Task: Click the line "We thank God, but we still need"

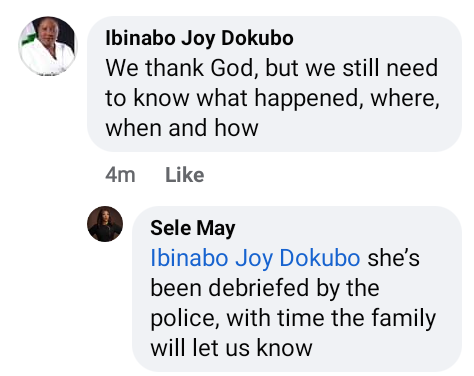Action: pos(272,68)
